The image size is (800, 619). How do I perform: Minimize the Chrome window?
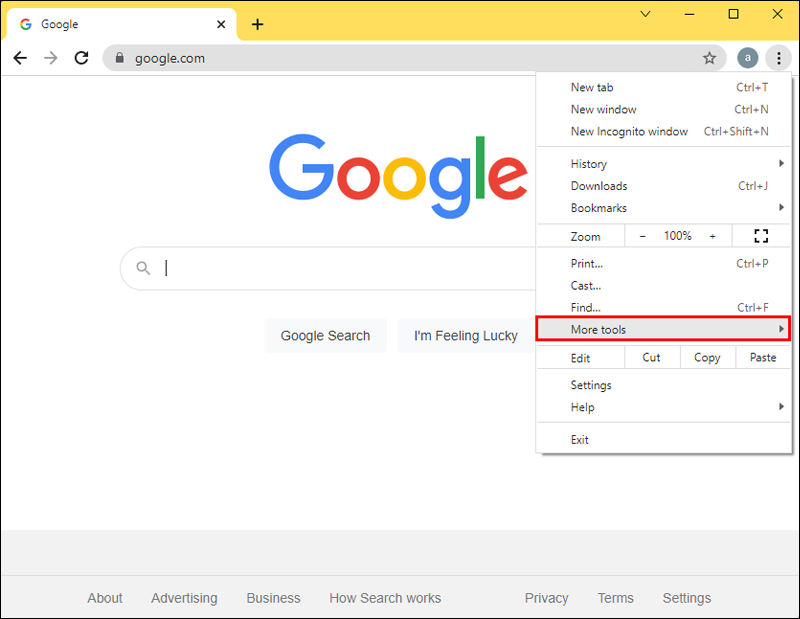(689, 14)
